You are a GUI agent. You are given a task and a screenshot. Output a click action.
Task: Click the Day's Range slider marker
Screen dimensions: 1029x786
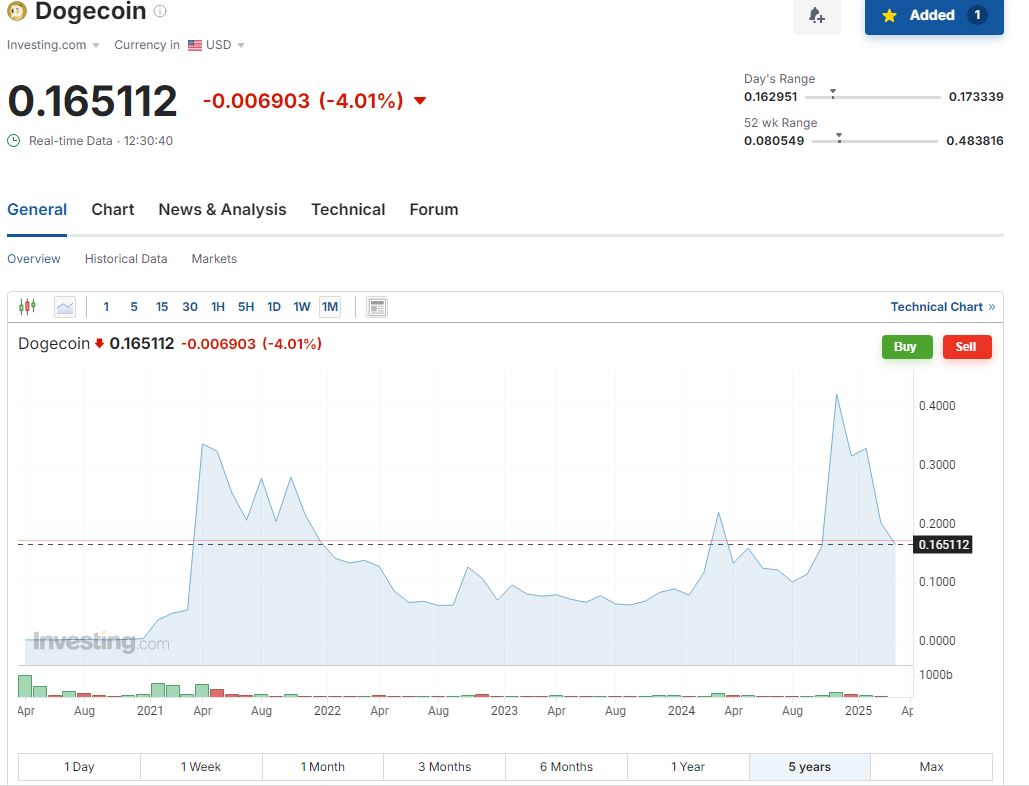[833, 94]
